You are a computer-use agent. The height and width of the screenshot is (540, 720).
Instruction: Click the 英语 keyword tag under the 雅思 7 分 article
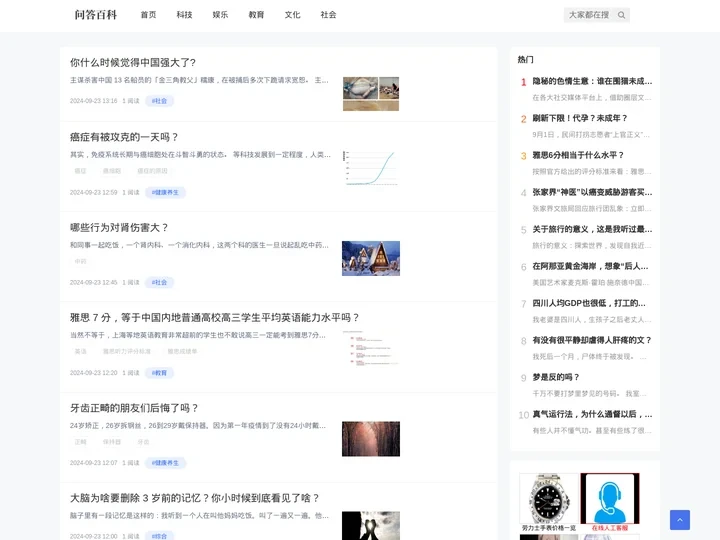coord(80,351)
